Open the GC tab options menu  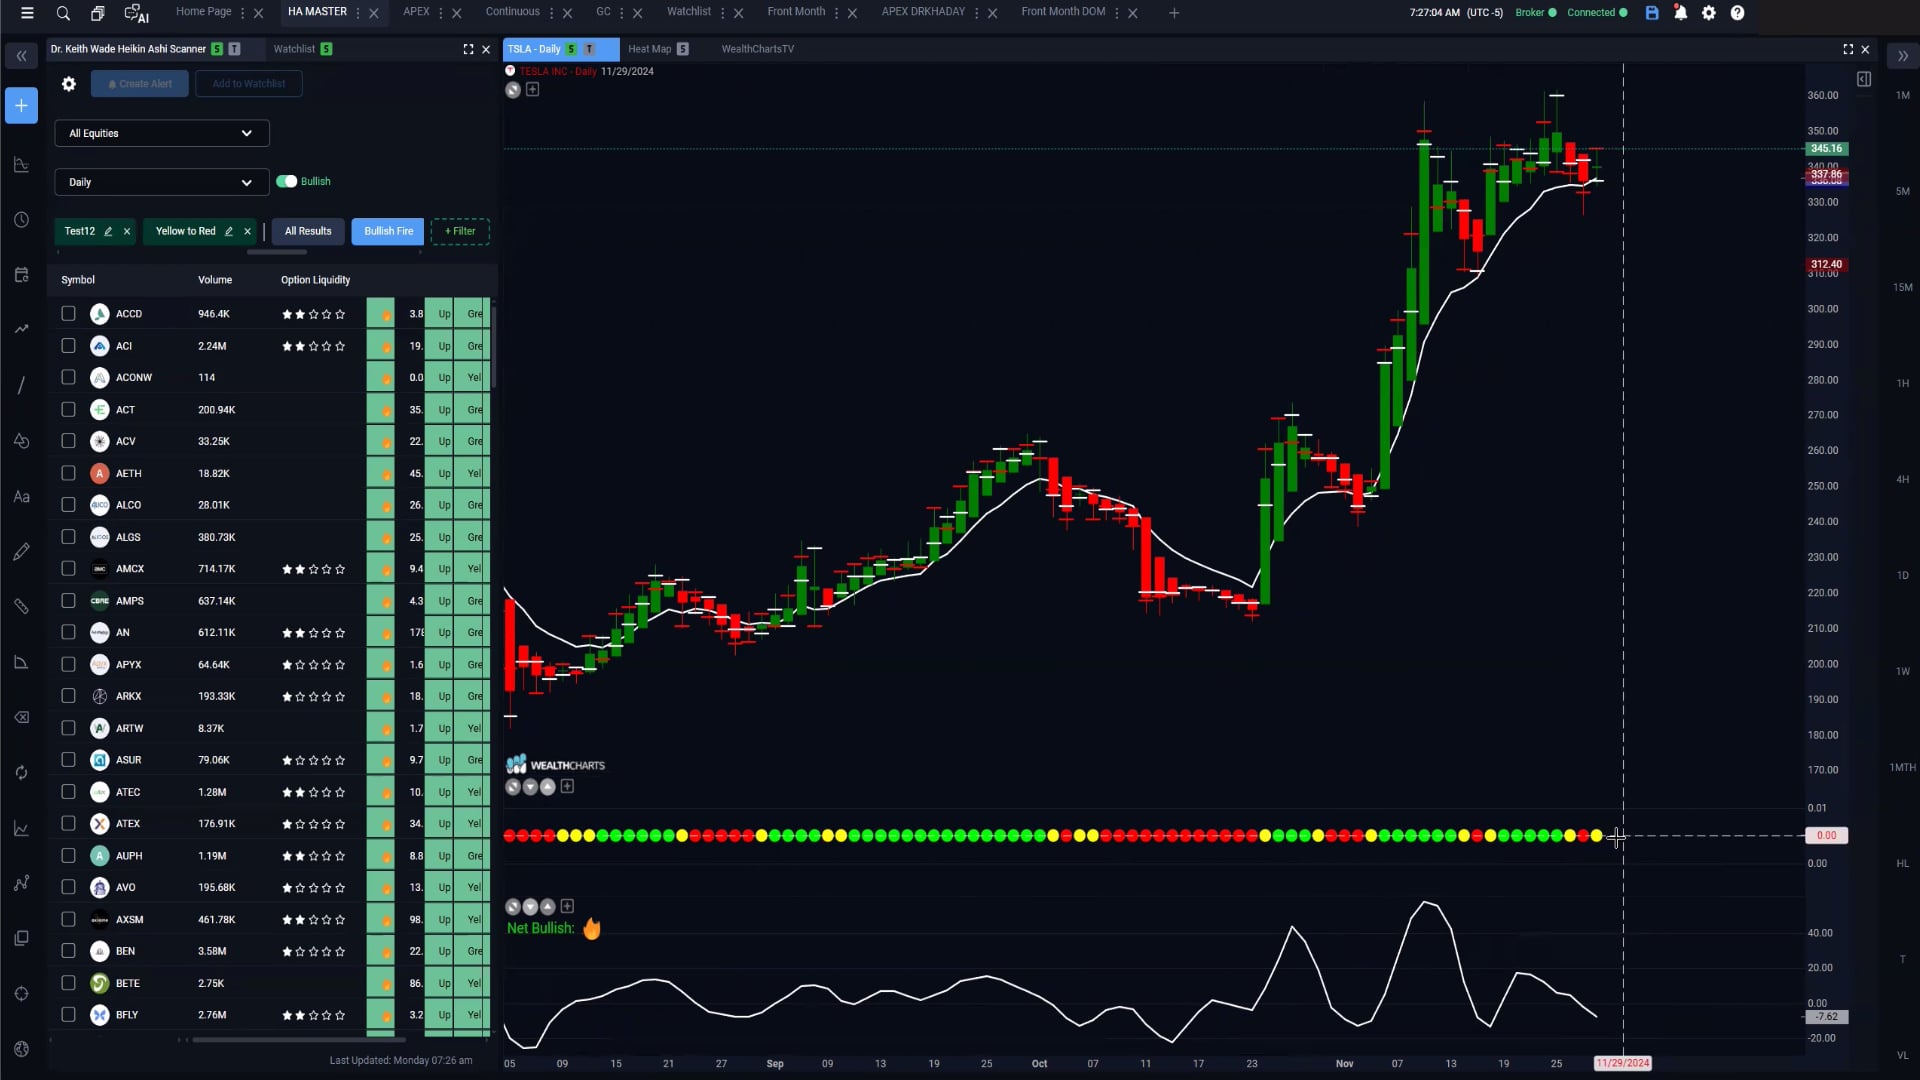[x=621, y=13]
